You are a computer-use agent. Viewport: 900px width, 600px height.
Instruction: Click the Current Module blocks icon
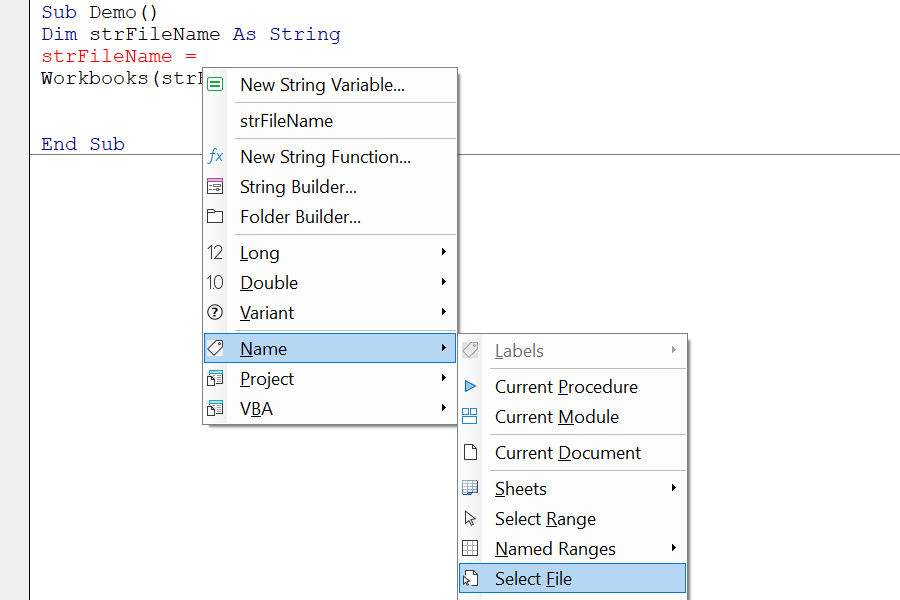coord(470,416)
